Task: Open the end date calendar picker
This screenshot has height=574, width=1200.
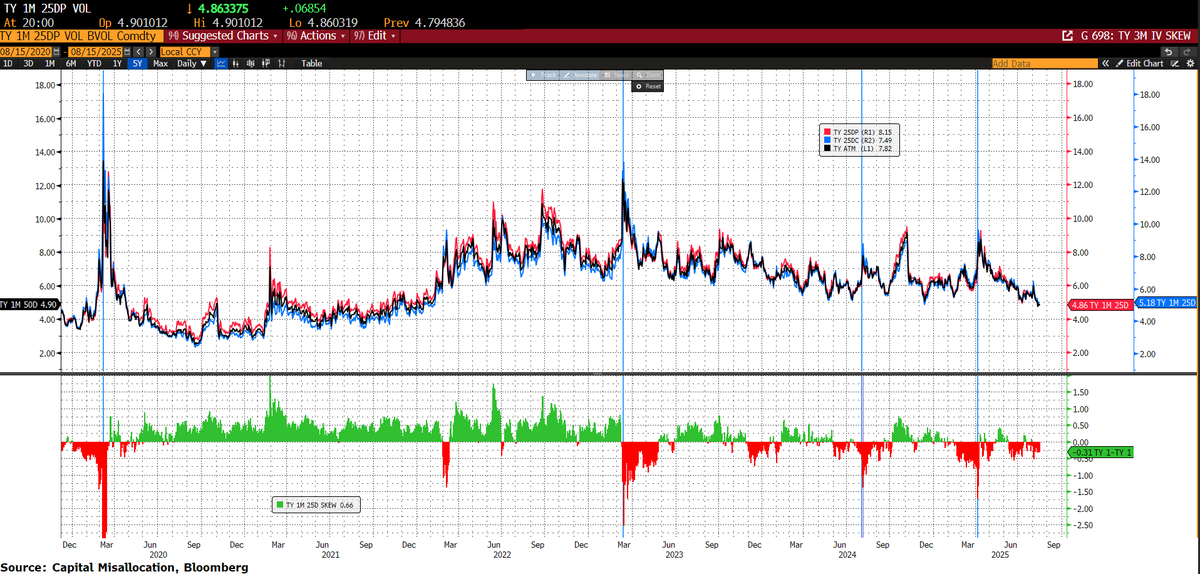Action: (127, 52)
